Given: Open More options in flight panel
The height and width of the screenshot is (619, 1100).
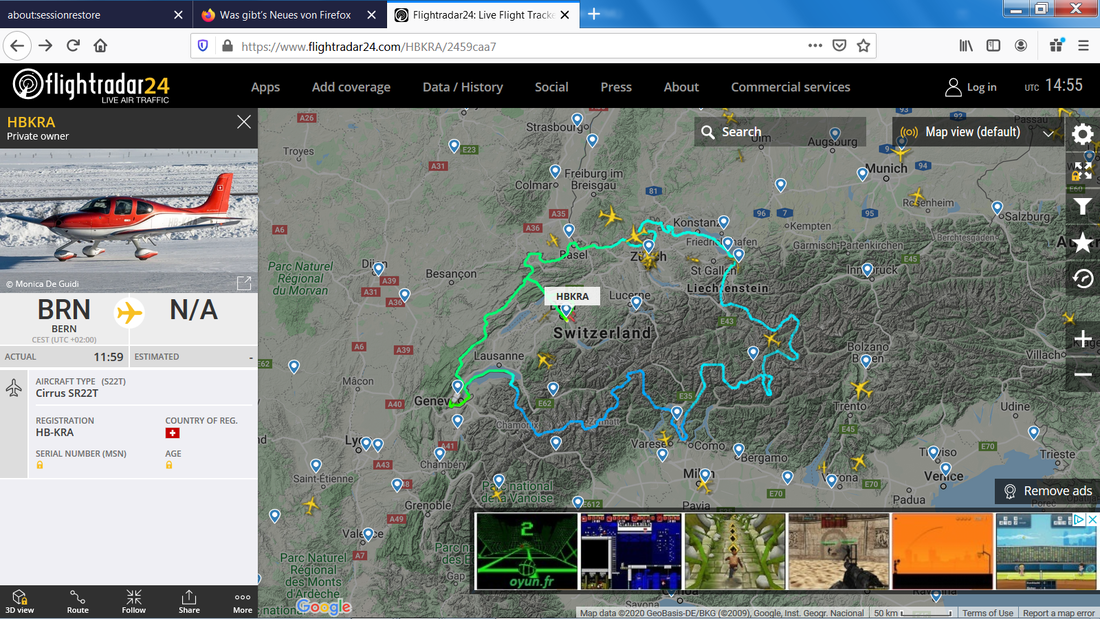Looking at the screenshot, I should click(243, 602).
